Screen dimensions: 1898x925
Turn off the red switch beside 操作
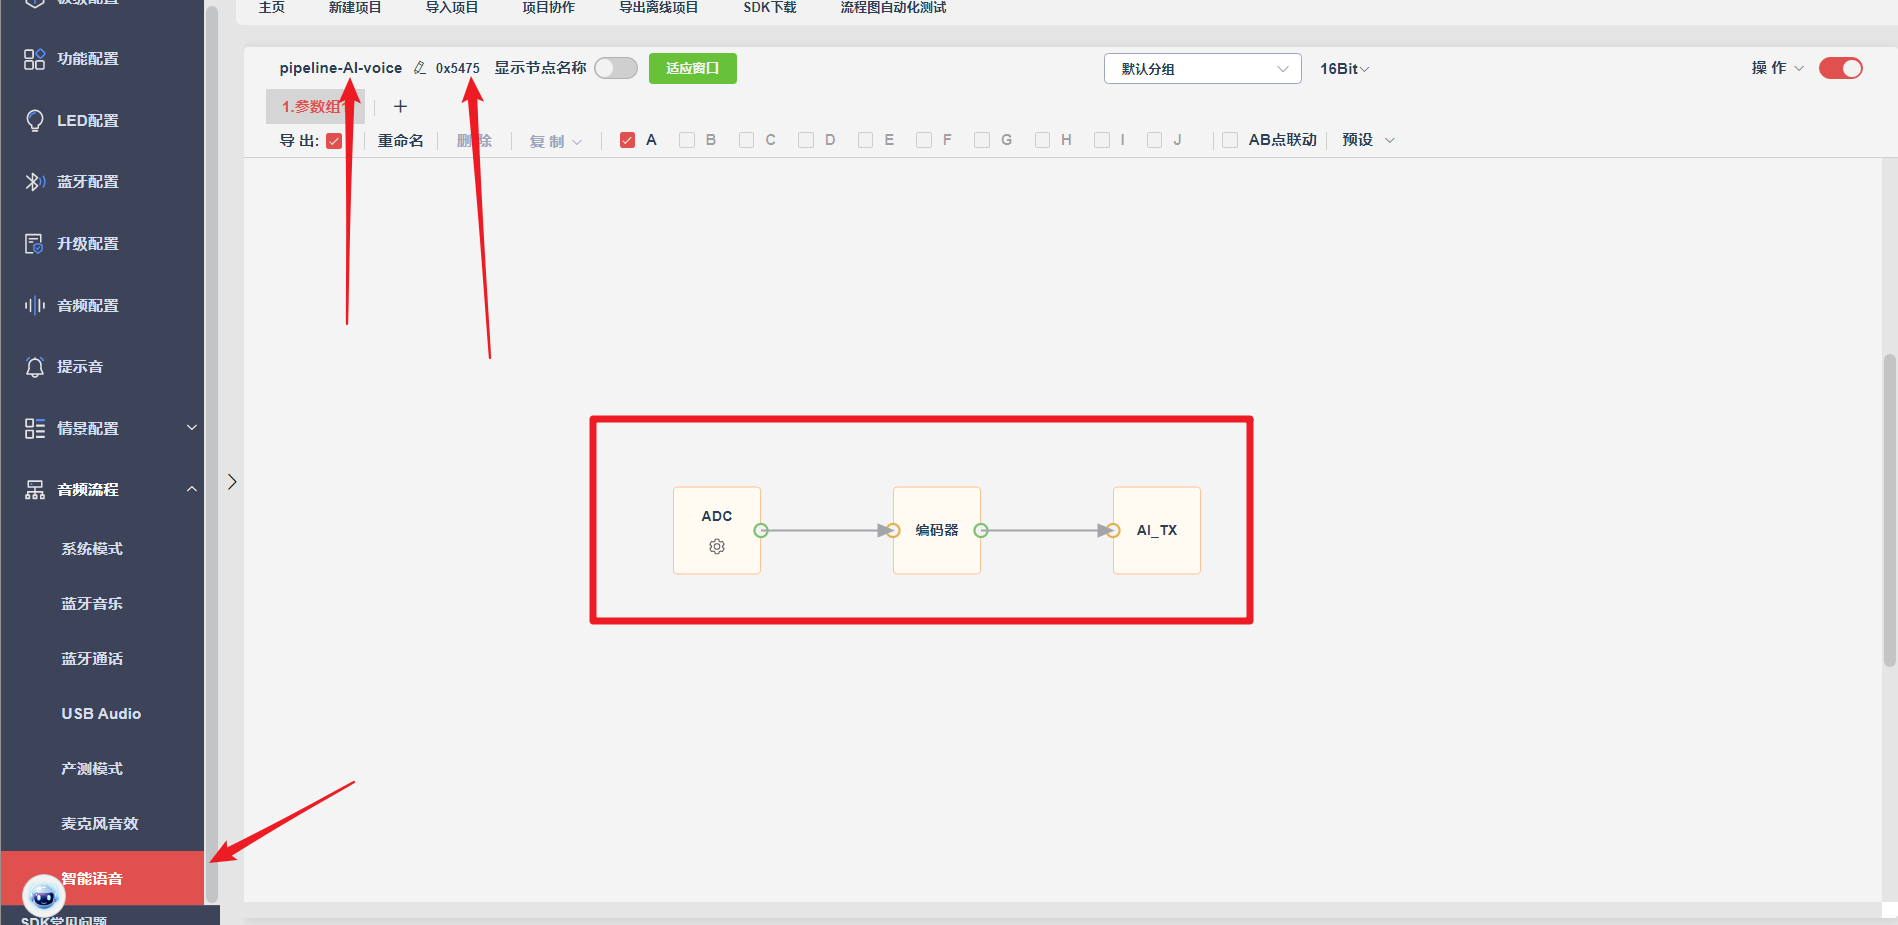click(x=1841, y=68)
